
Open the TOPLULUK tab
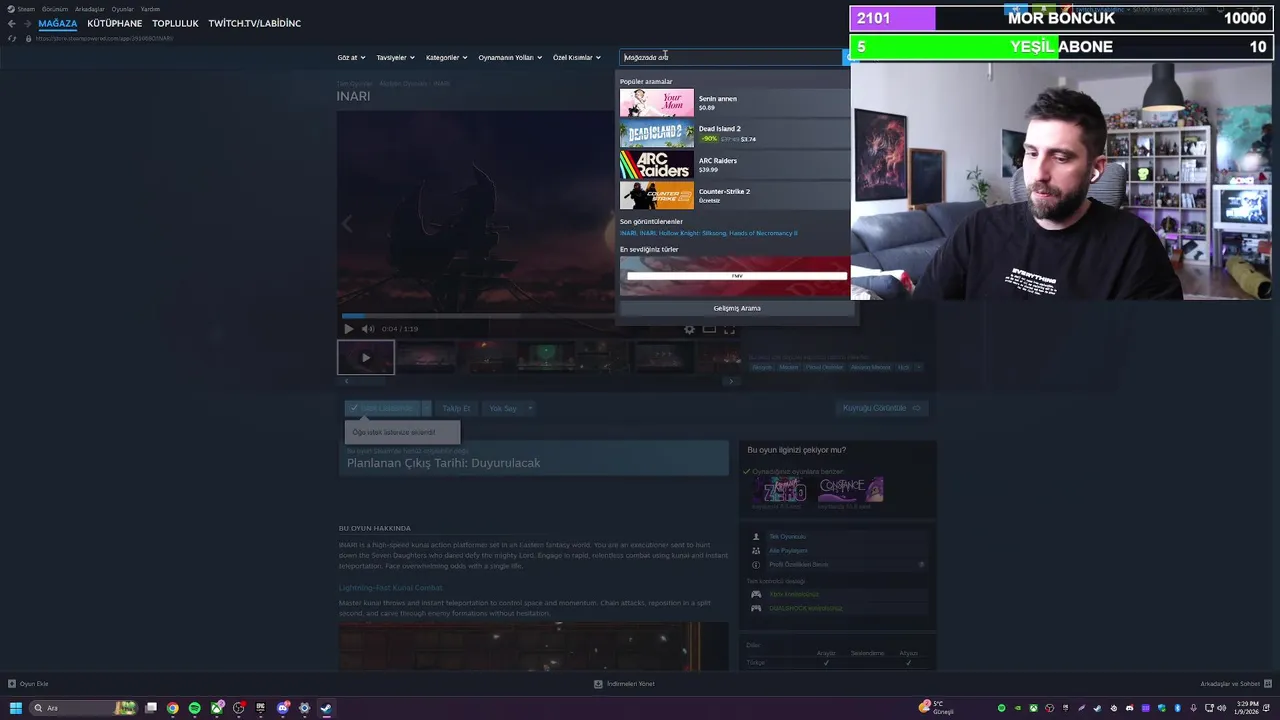coord(175,23)
